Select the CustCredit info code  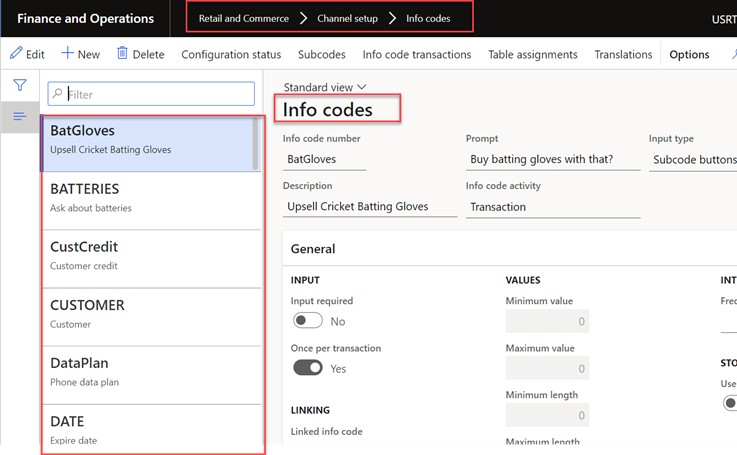151,259
